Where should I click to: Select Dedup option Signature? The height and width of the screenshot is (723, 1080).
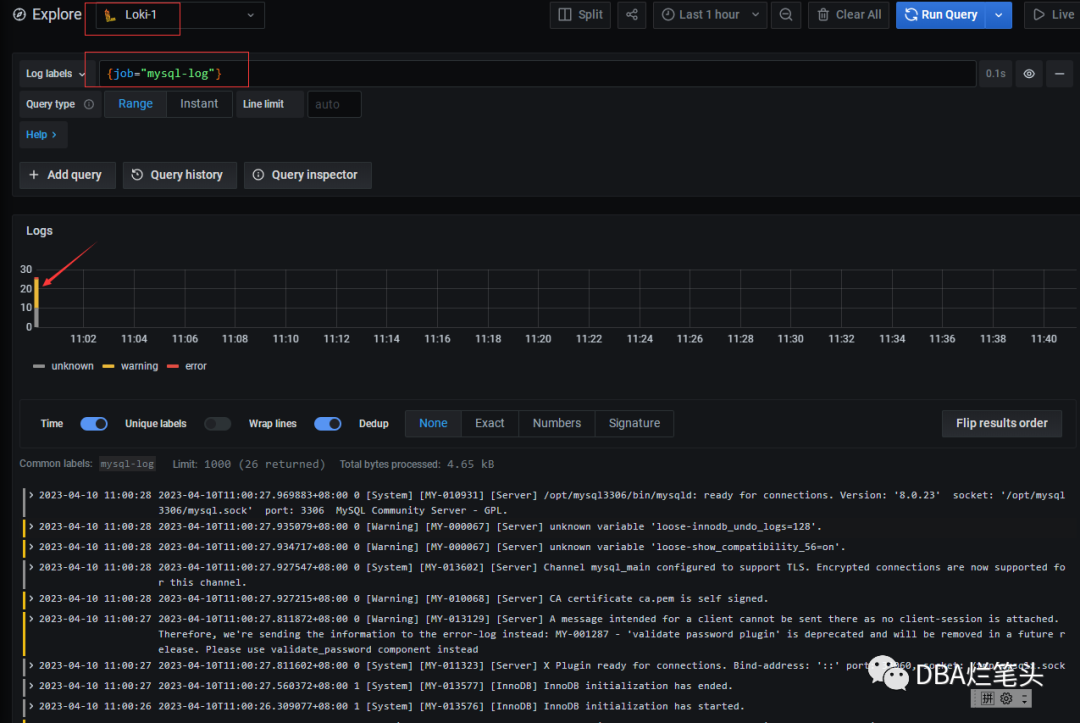[x=634, y=423]
